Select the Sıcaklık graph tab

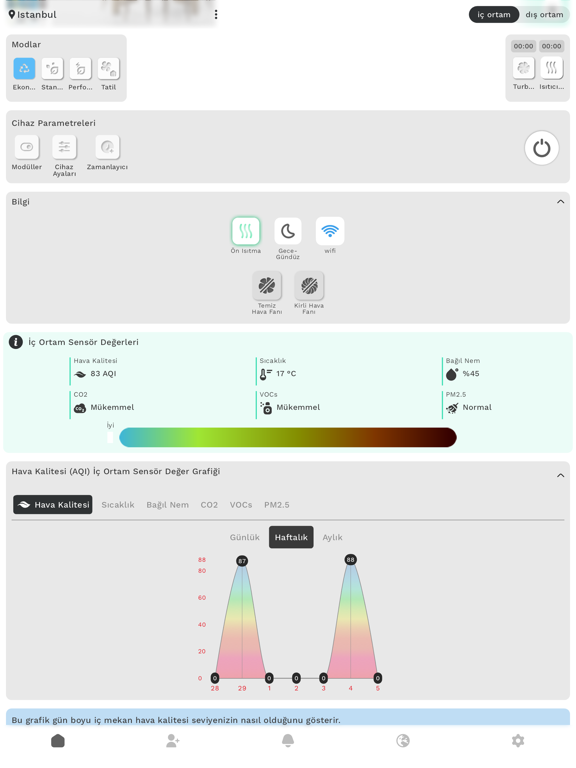point(118,505)
